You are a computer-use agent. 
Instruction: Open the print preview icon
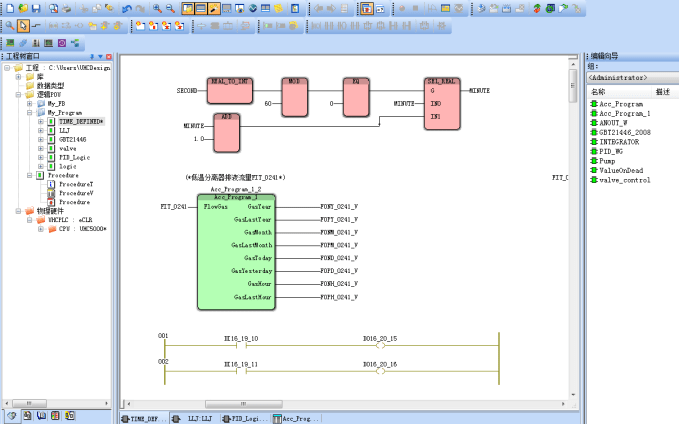pos(53,8)
